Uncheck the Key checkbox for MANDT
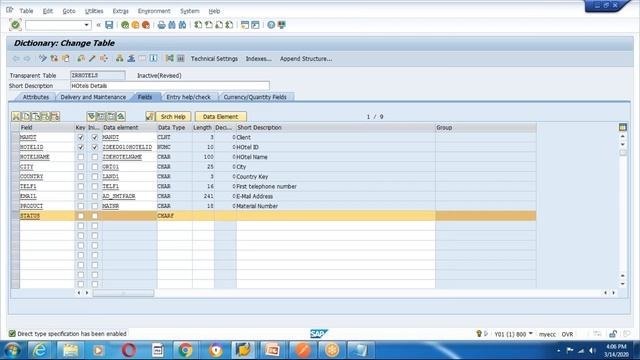Screen dimensions: 640x360 click(x=80, y=138)
